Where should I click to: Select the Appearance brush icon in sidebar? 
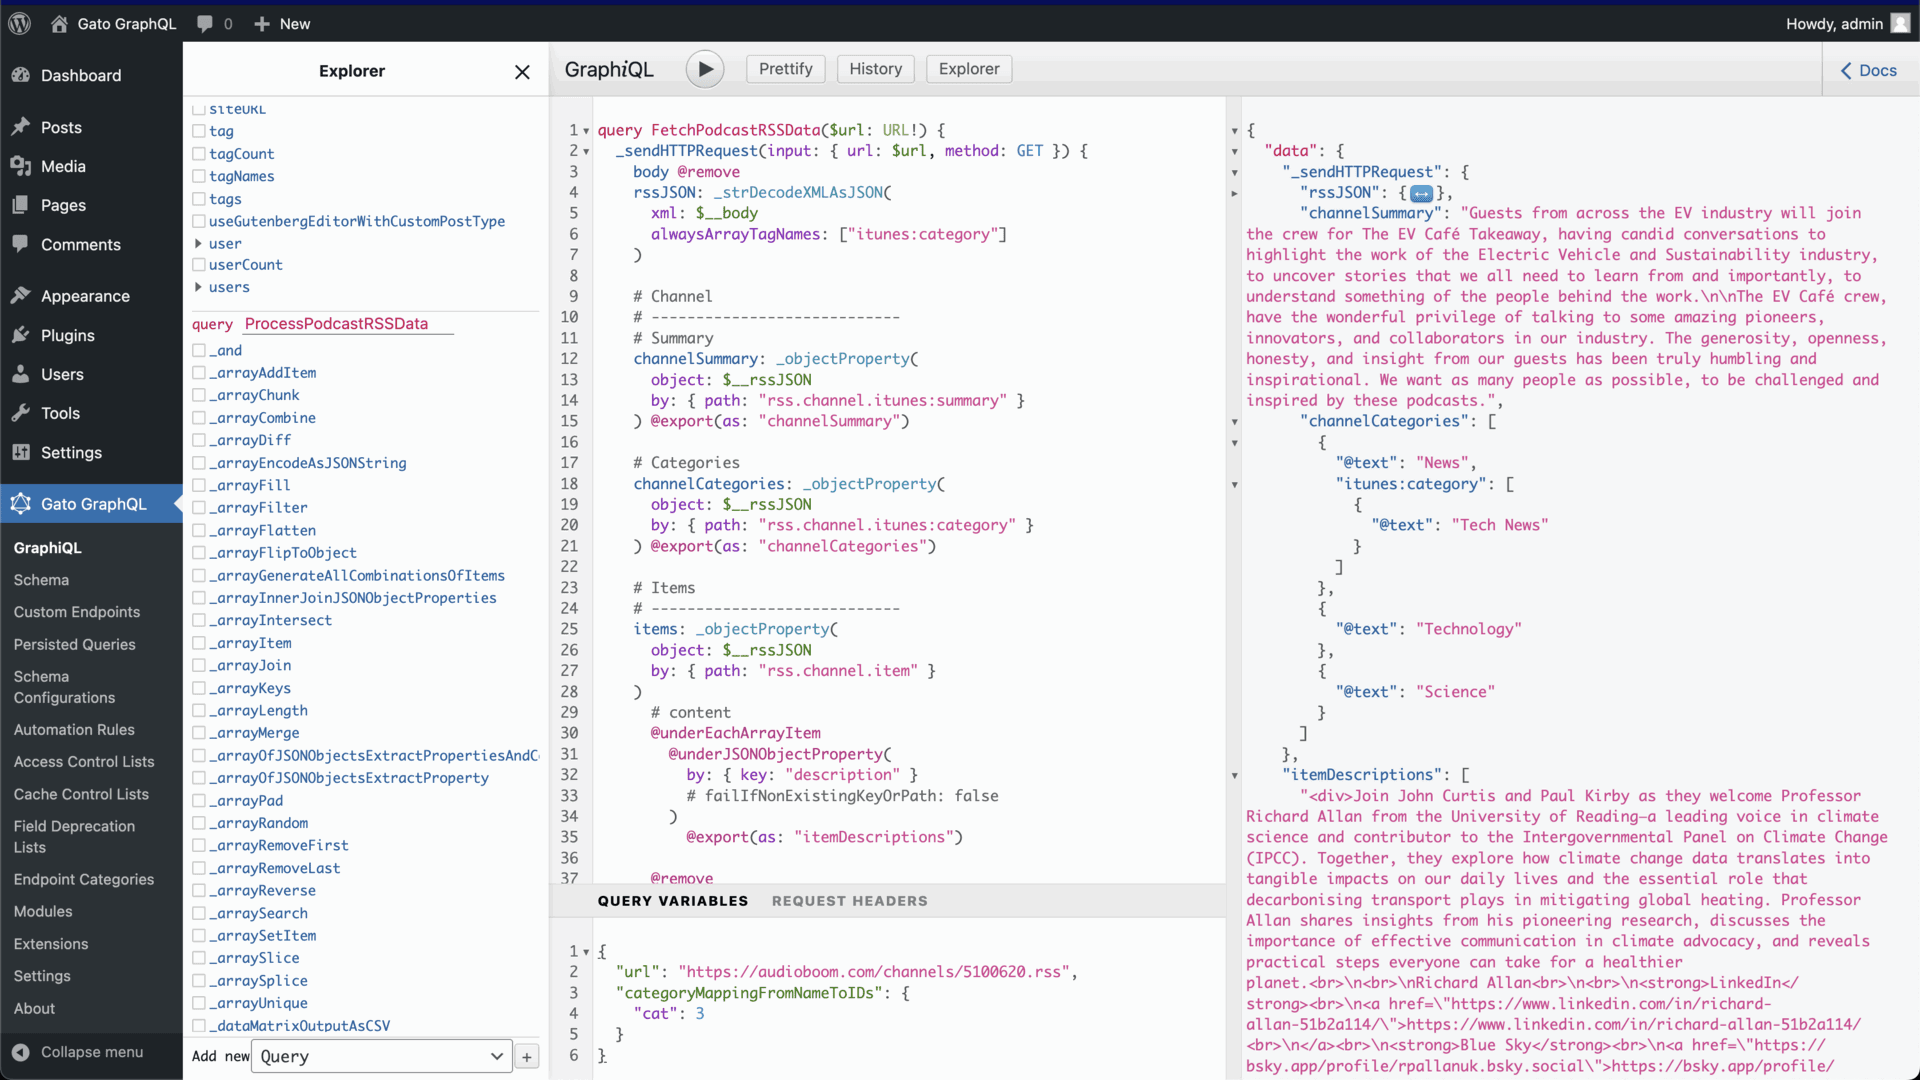[x=21, y=295]
